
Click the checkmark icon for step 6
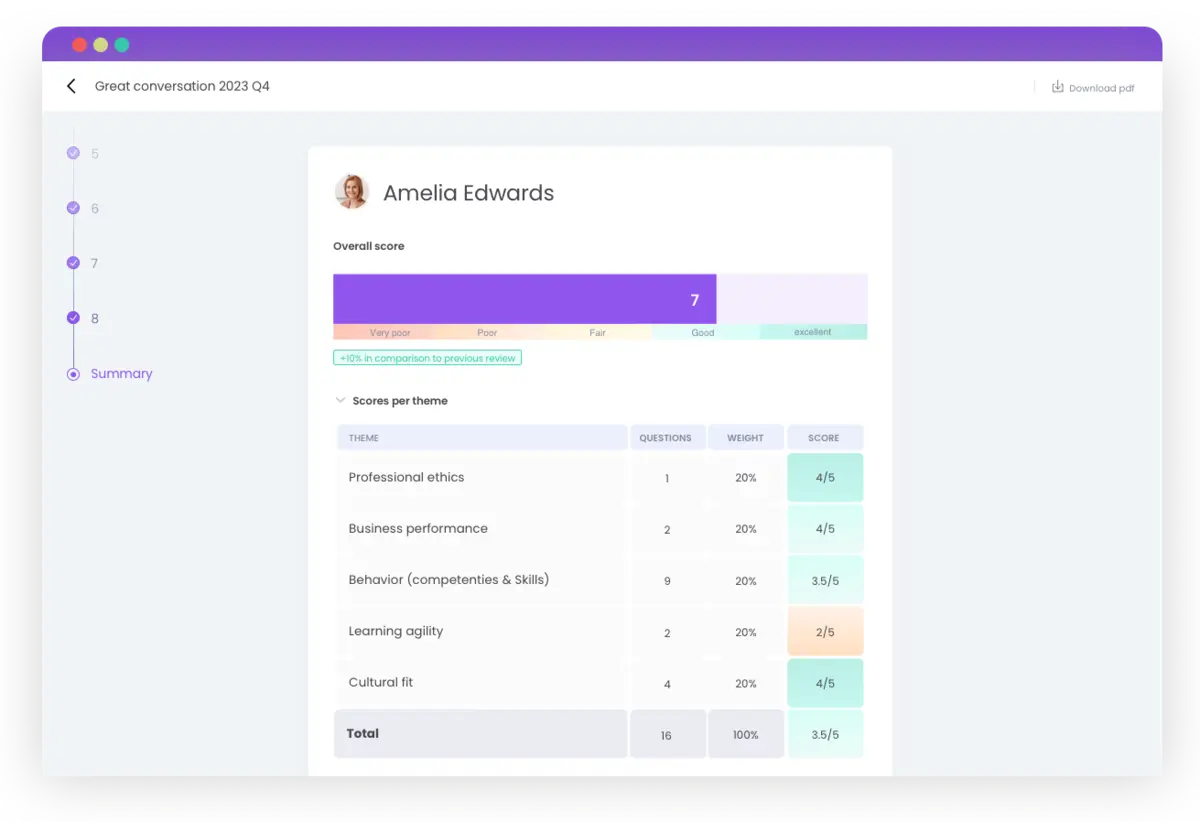[72, 208]
